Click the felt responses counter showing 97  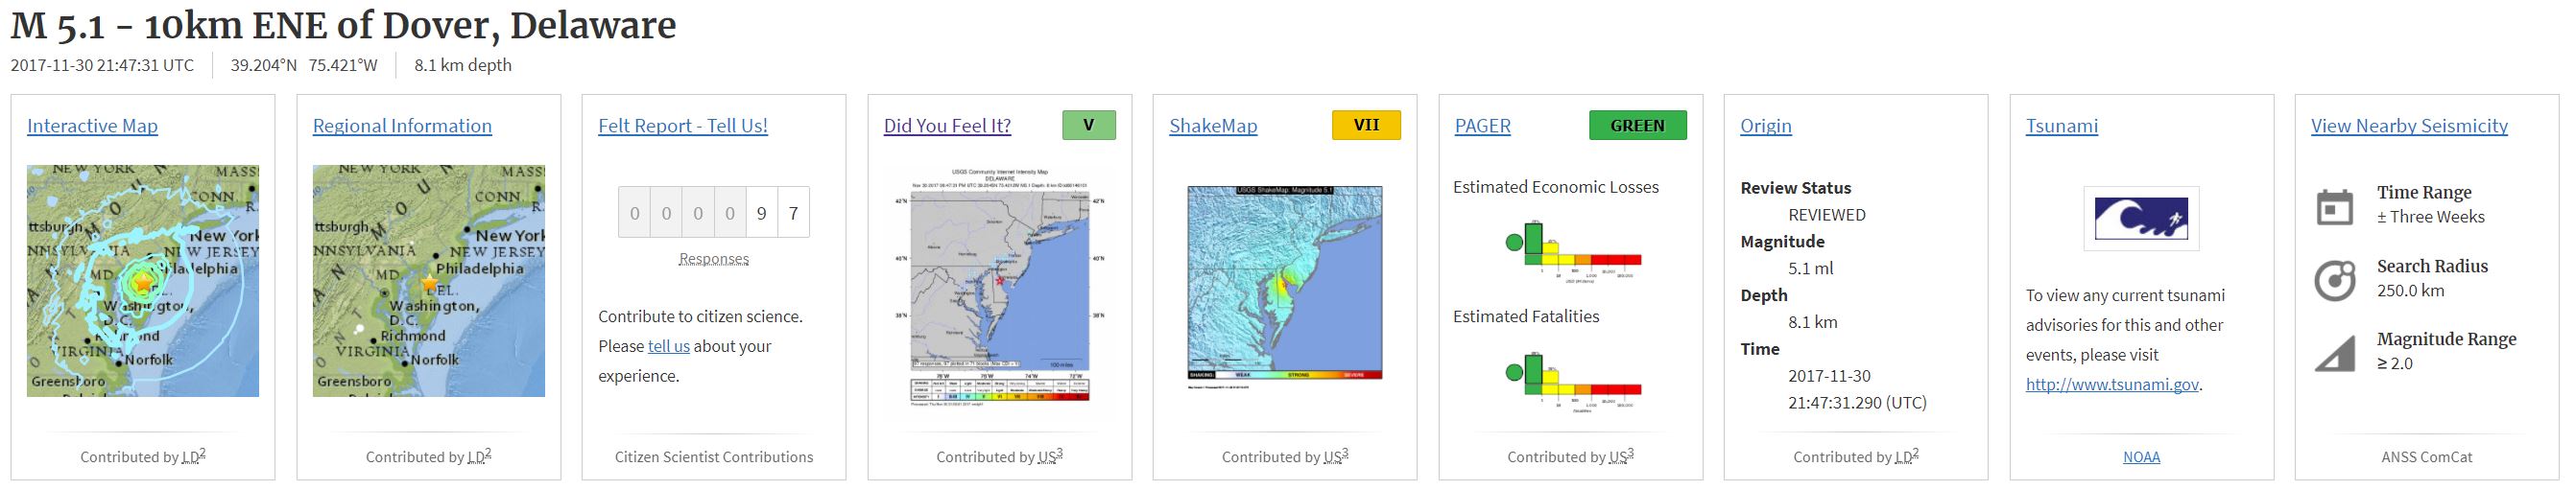click(713, 213)
